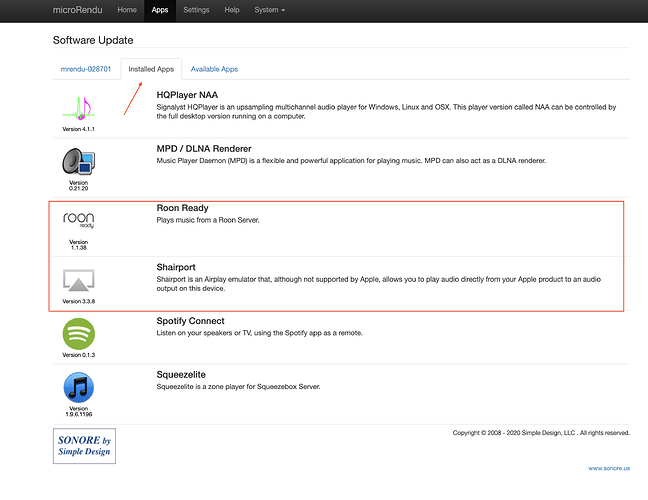The width and height of the screenshot is (648, 500).
Task: Click the MPD / DLNA Renderer speaker icon
Action: [79, 161]
